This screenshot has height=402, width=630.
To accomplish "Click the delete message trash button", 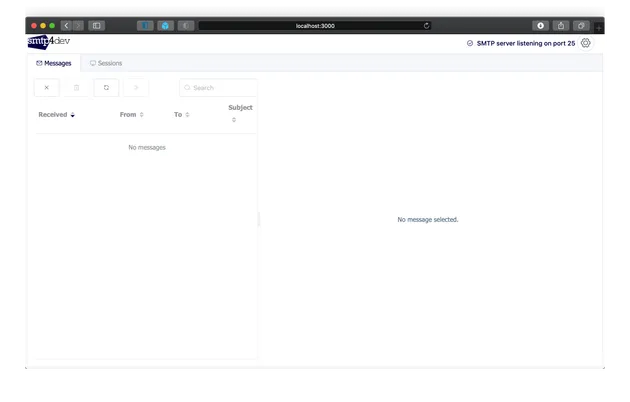I will pyautogui.click(x=76, y=88).
